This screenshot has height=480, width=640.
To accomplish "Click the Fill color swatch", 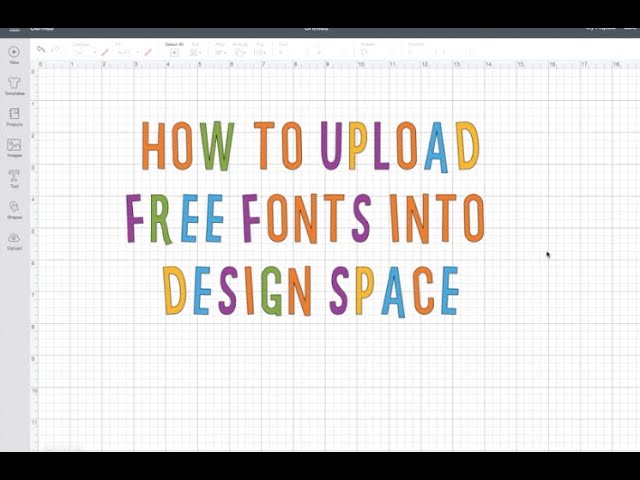I will (148, 52).
